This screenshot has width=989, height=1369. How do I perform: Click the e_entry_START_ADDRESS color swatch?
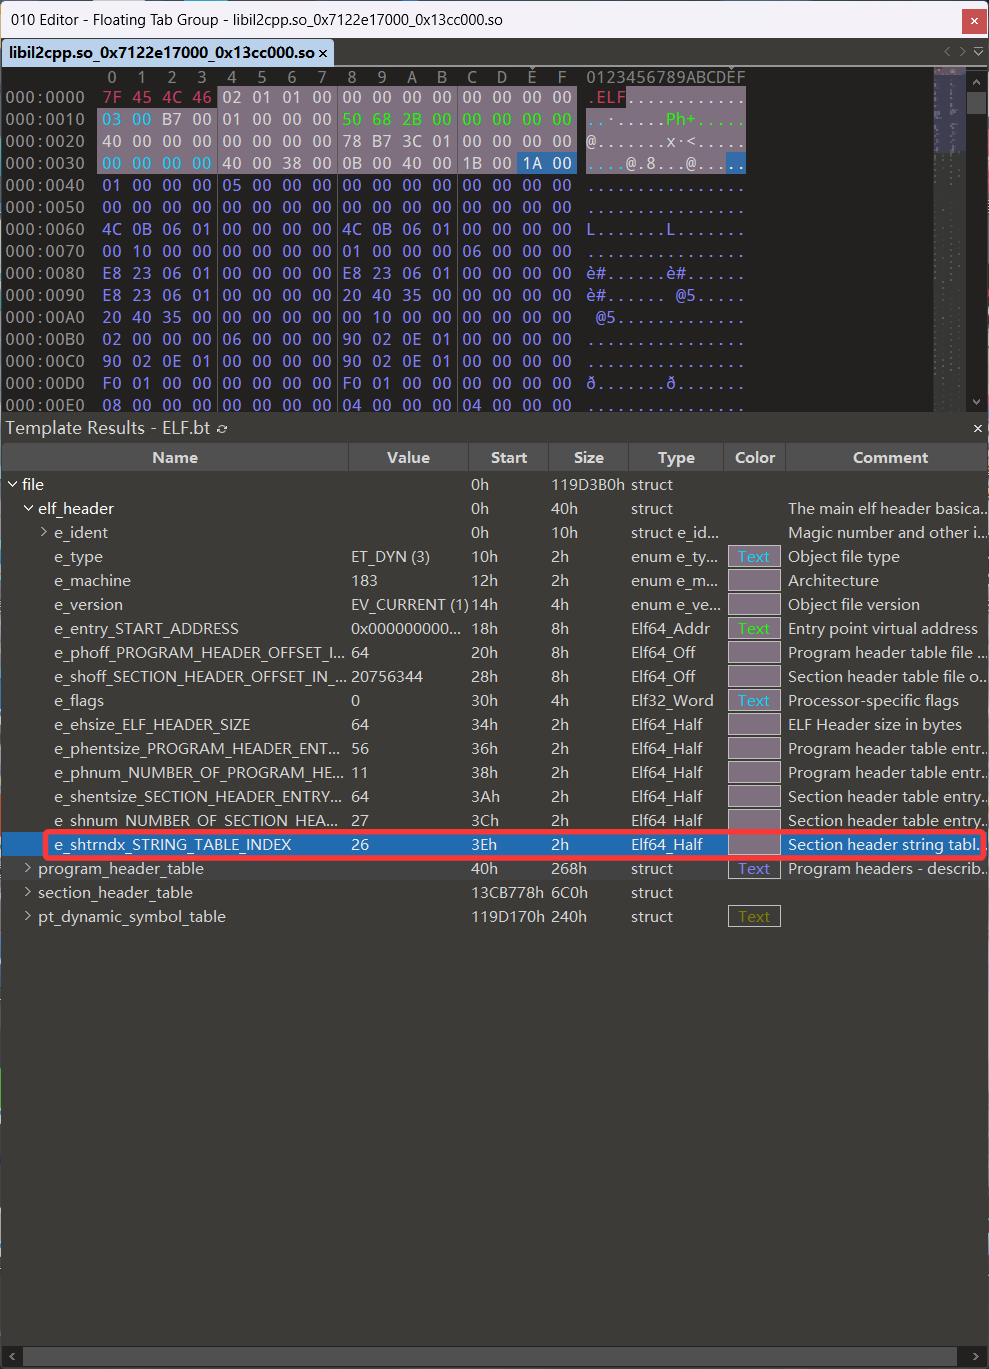[x=754, y=628]
